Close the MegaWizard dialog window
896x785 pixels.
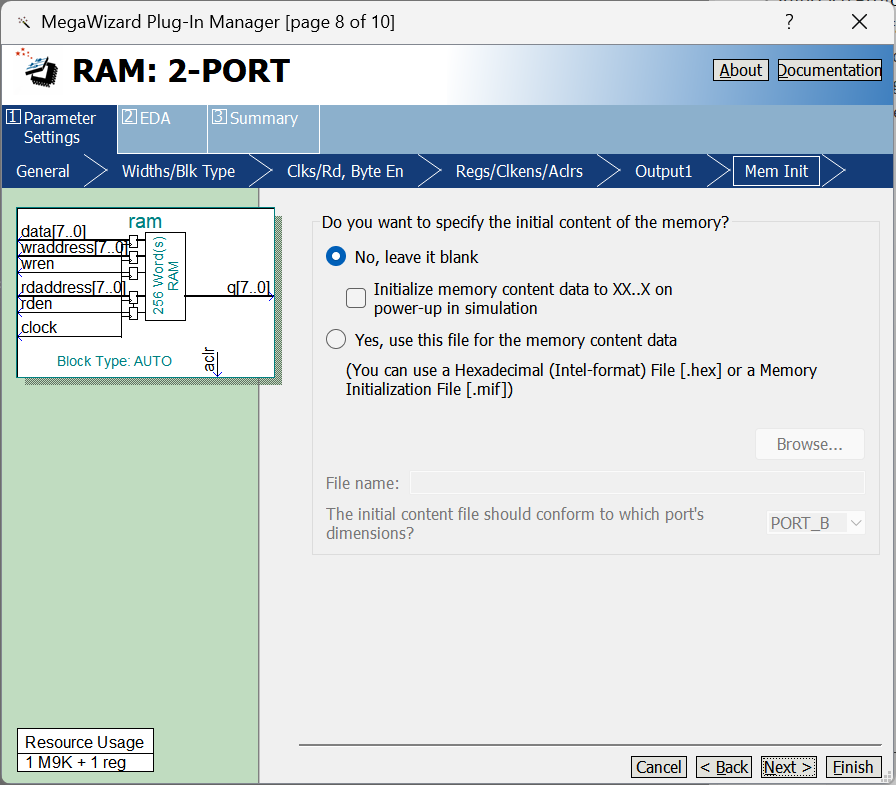click(x=859, y=22)
